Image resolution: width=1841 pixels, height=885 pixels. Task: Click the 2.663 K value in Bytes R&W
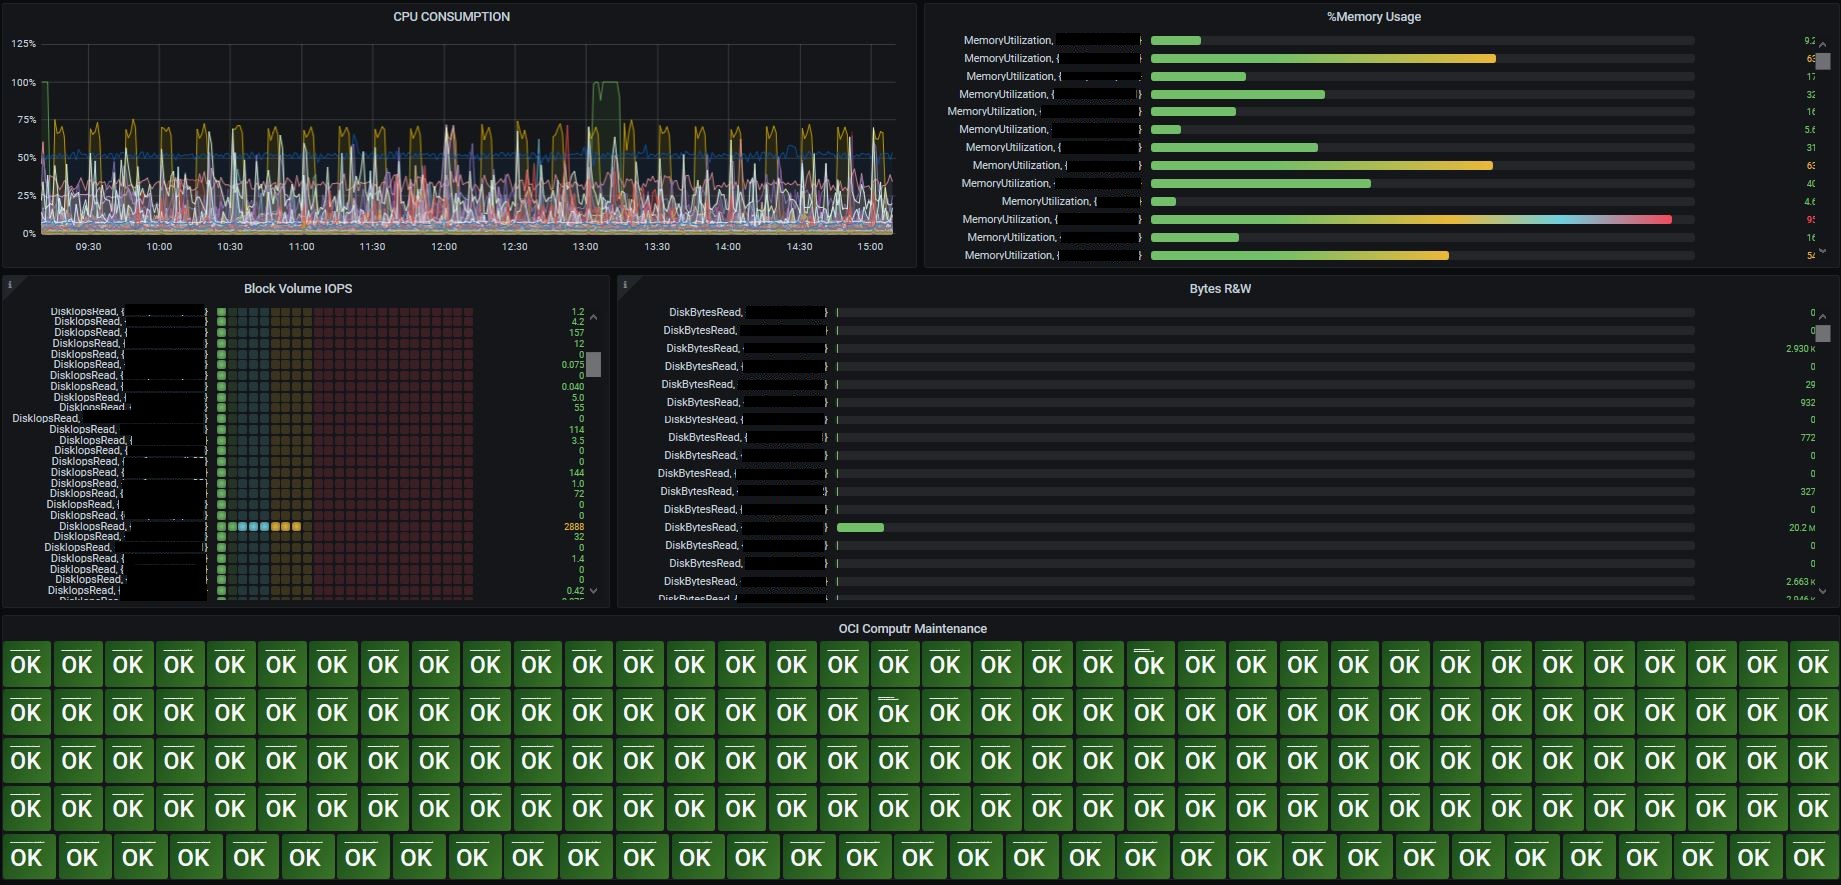(1799, 582)
